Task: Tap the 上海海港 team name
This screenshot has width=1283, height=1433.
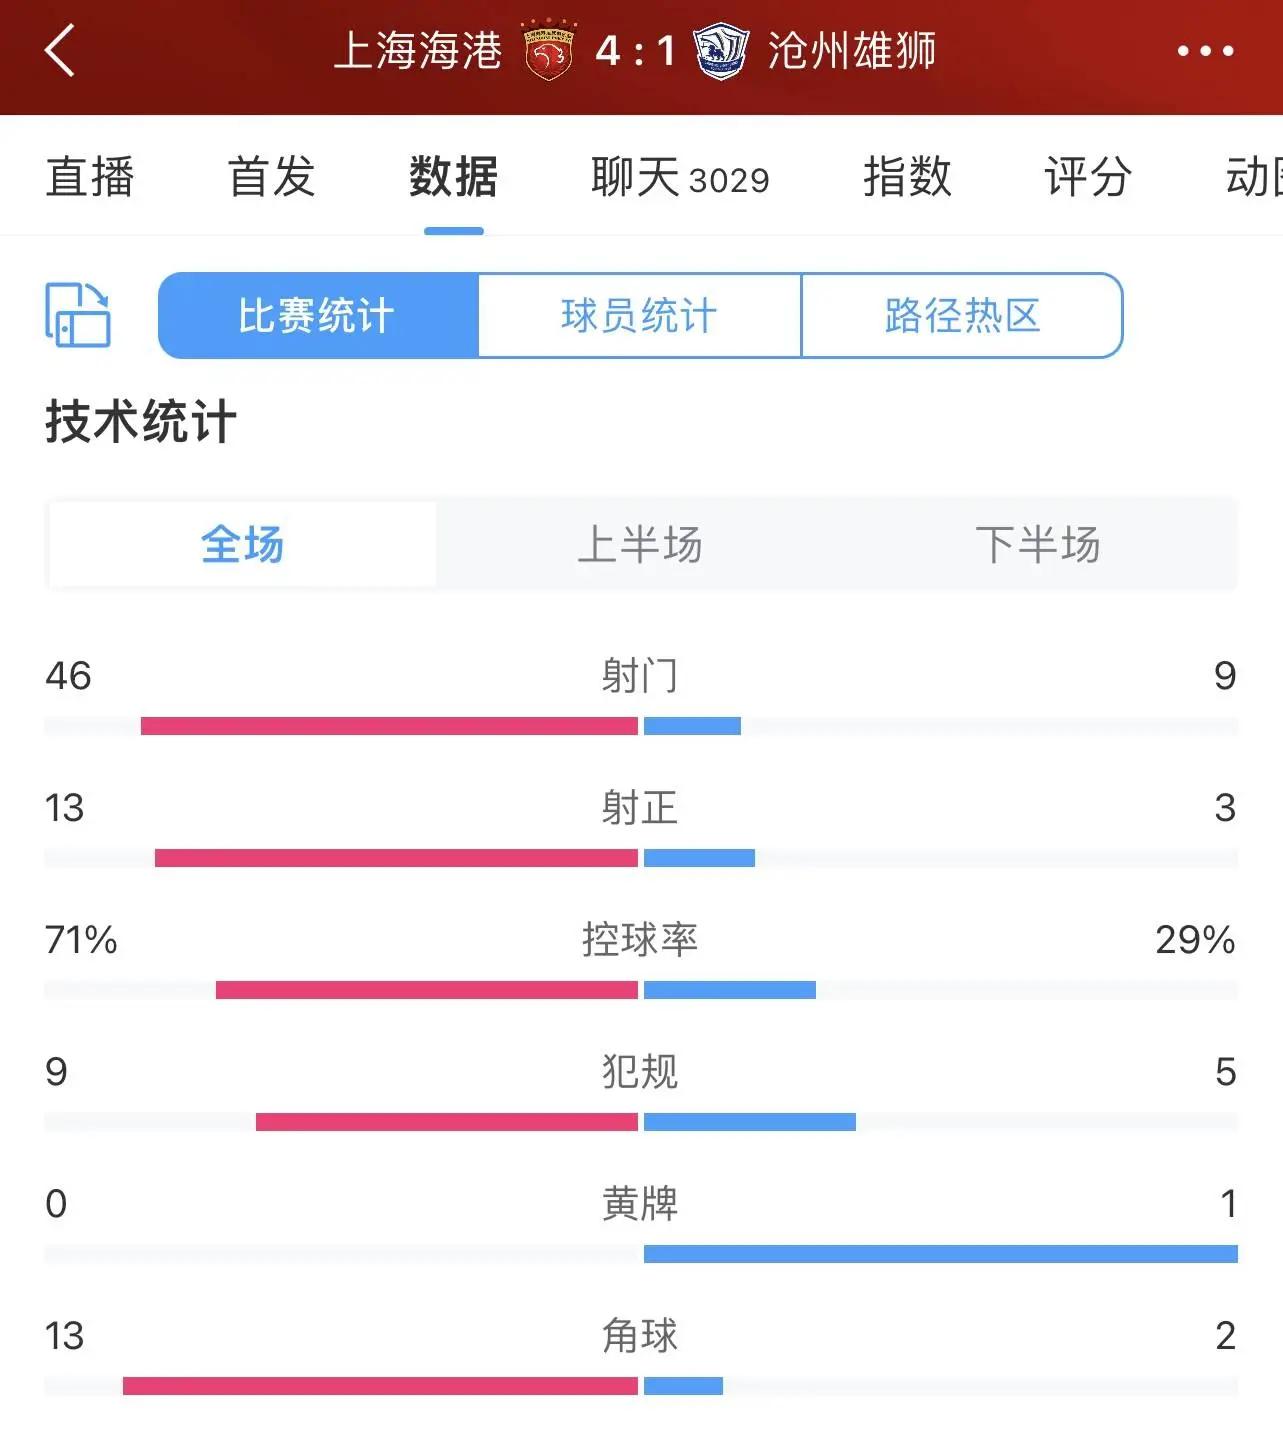Action: tap(418, 51)
